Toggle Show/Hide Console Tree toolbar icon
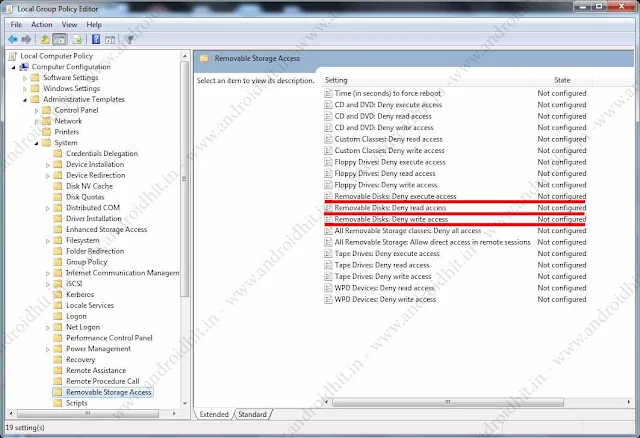Screen dimensions: 640x438 (x=60, y=39)
